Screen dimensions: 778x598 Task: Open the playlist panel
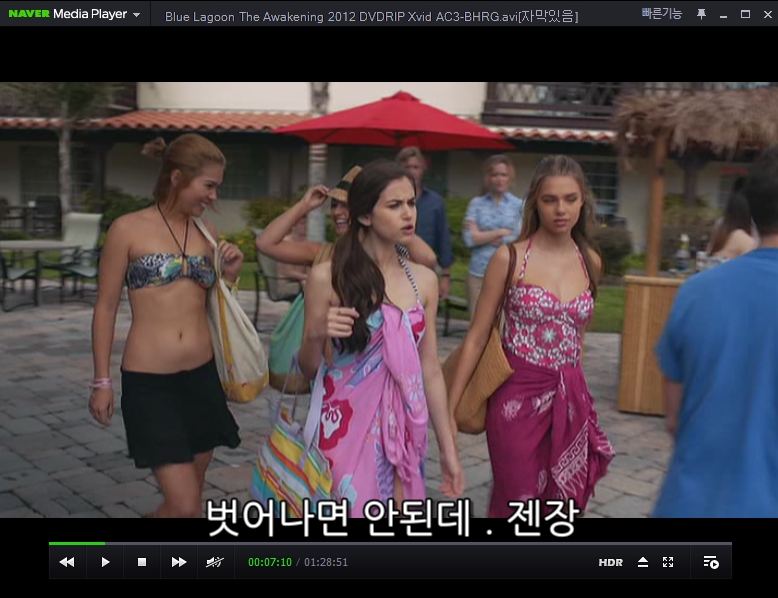click(710, 562)
